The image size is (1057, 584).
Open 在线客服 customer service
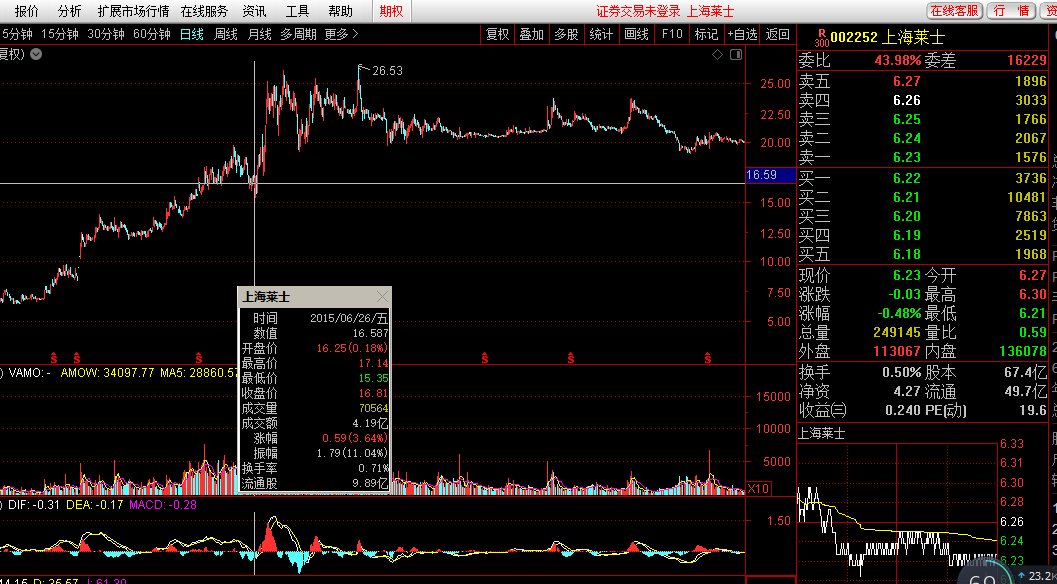point(953,11)
